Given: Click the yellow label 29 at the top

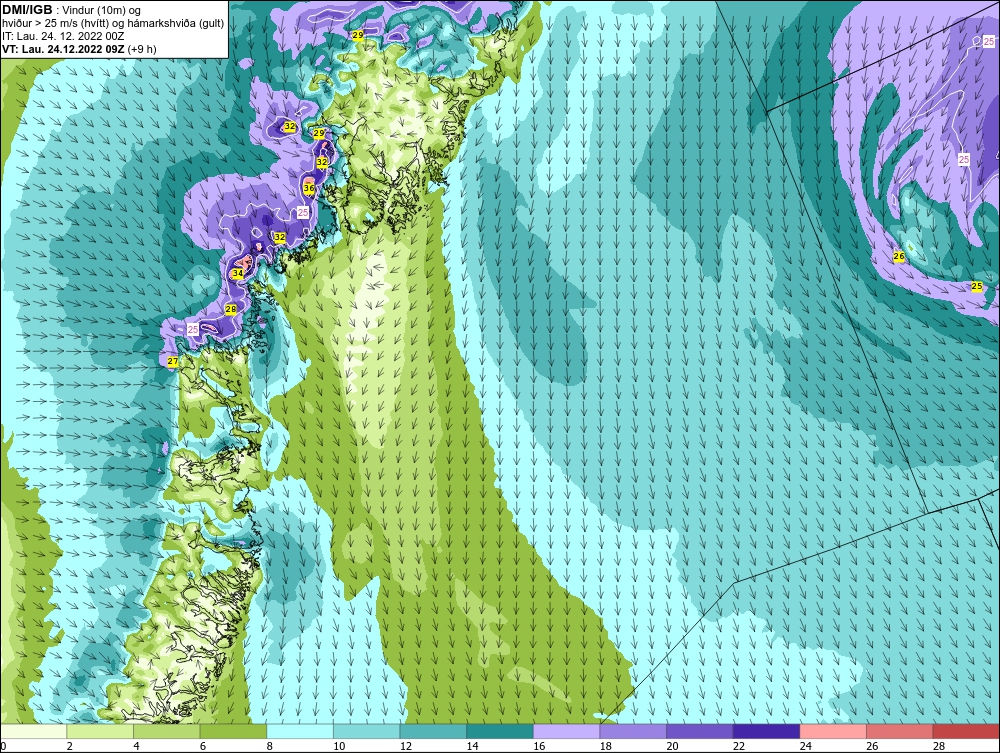Looking at the screenshot, I should 358,35.
